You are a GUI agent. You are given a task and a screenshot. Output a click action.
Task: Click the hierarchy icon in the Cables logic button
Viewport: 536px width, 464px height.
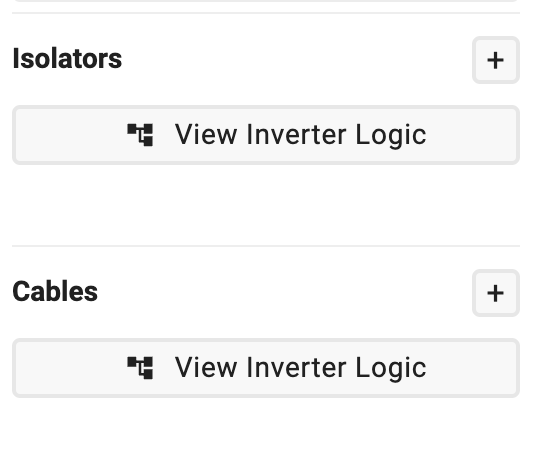point(140,368)
